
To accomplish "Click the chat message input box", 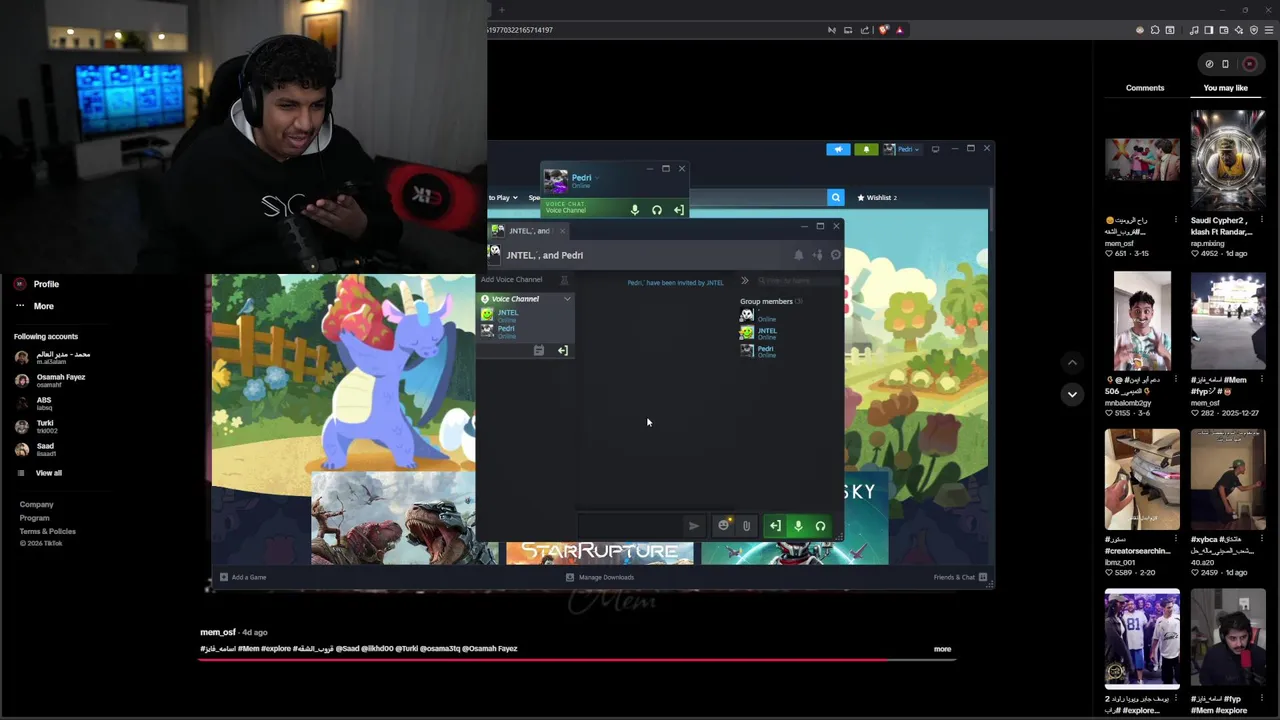I will click(x=631, y=525).
